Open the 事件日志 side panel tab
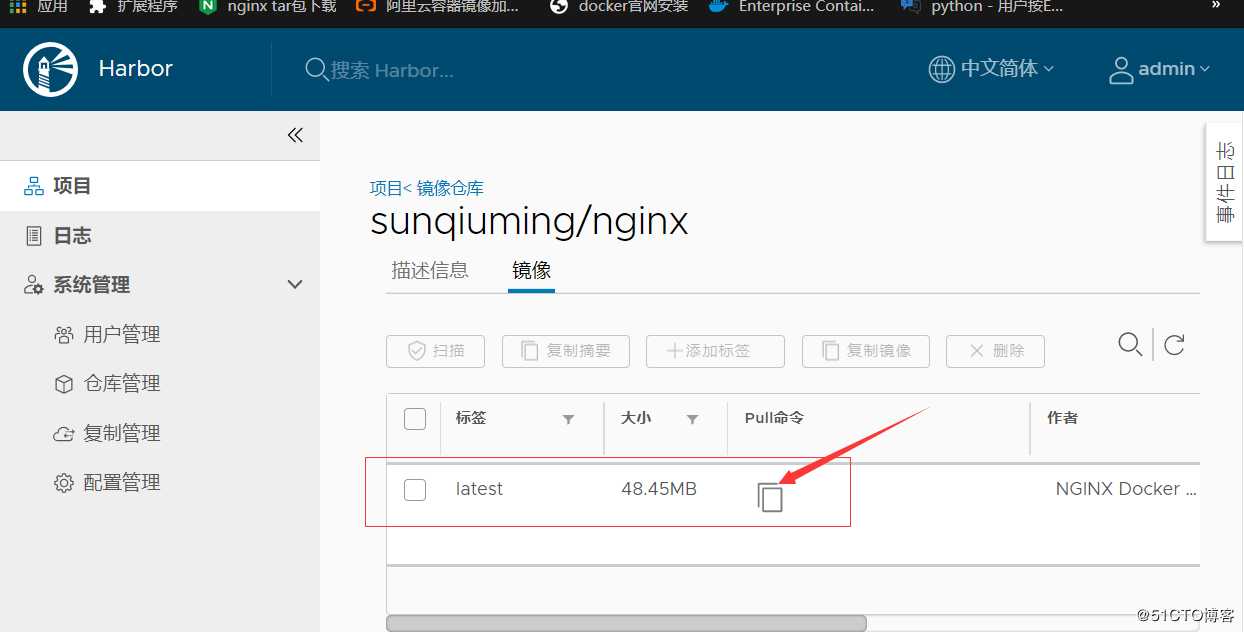Viewport: 1244px width, 632px height. [x=1225, y=182]
